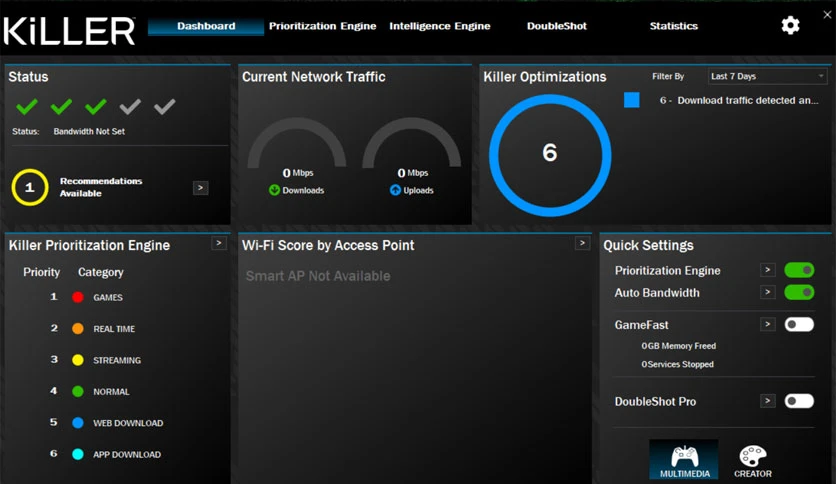Click the blue optimizations ring showing 6

pyautogui.click(x=550, y=155)
